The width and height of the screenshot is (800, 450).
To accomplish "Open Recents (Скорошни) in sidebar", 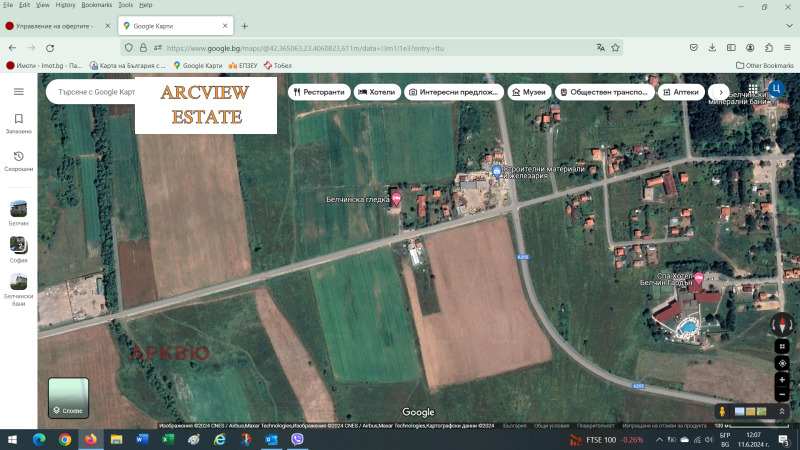I will pyautogui.click(x=18, y=161).
